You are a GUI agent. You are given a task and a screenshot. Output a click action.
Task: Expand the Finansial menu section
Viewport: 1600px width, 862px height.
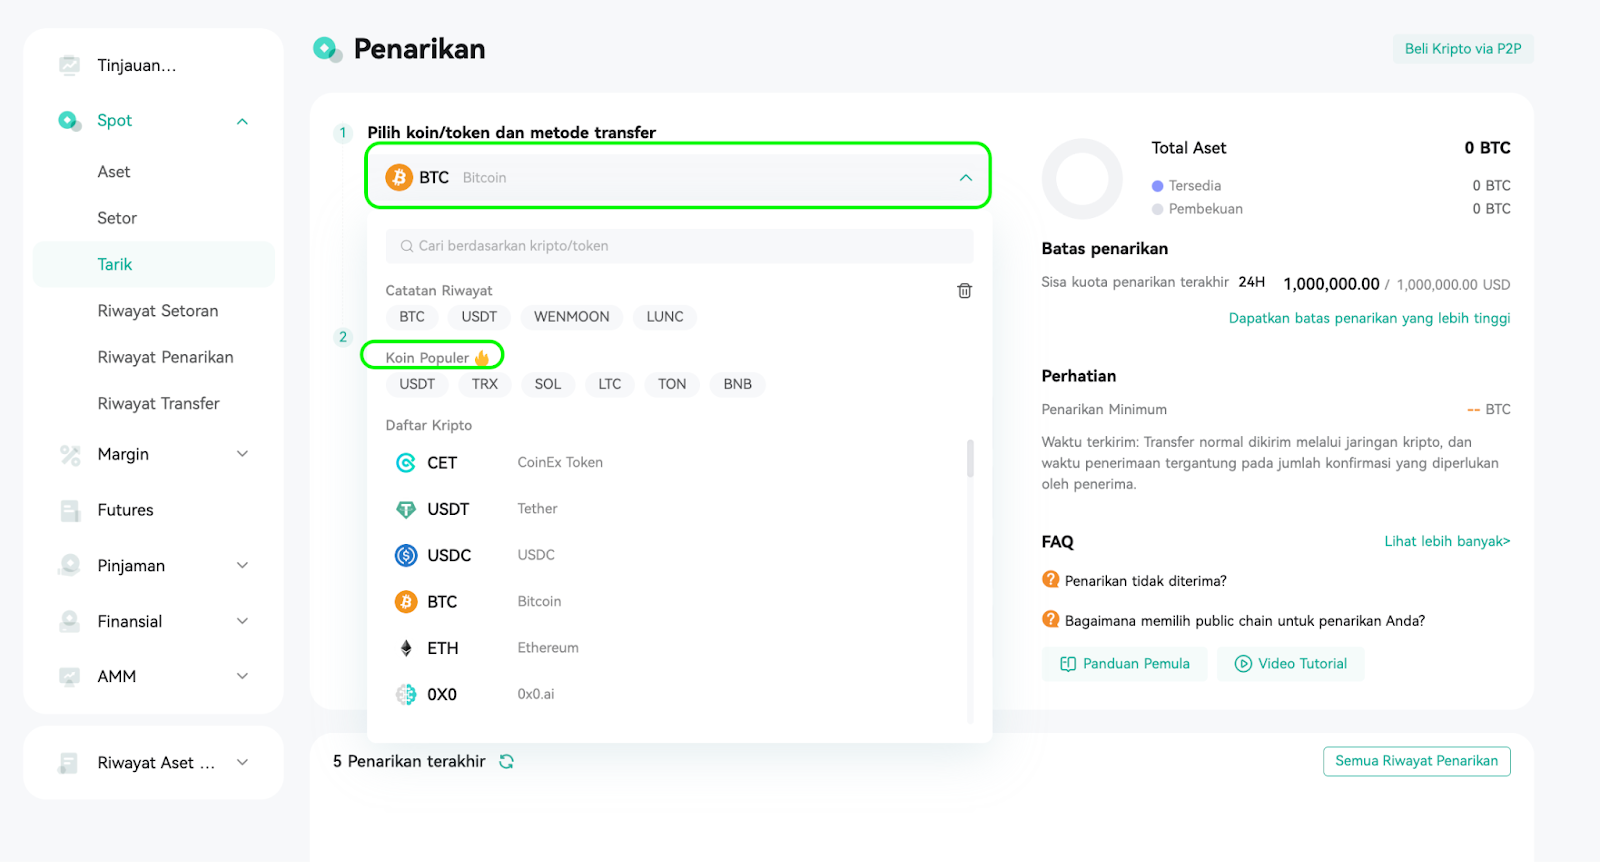[x=242, y=621]
